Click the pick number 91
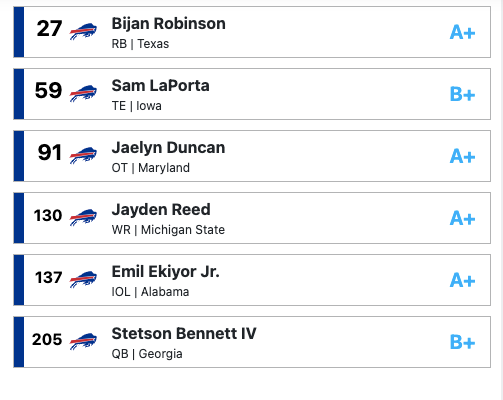 coord(50,153)
